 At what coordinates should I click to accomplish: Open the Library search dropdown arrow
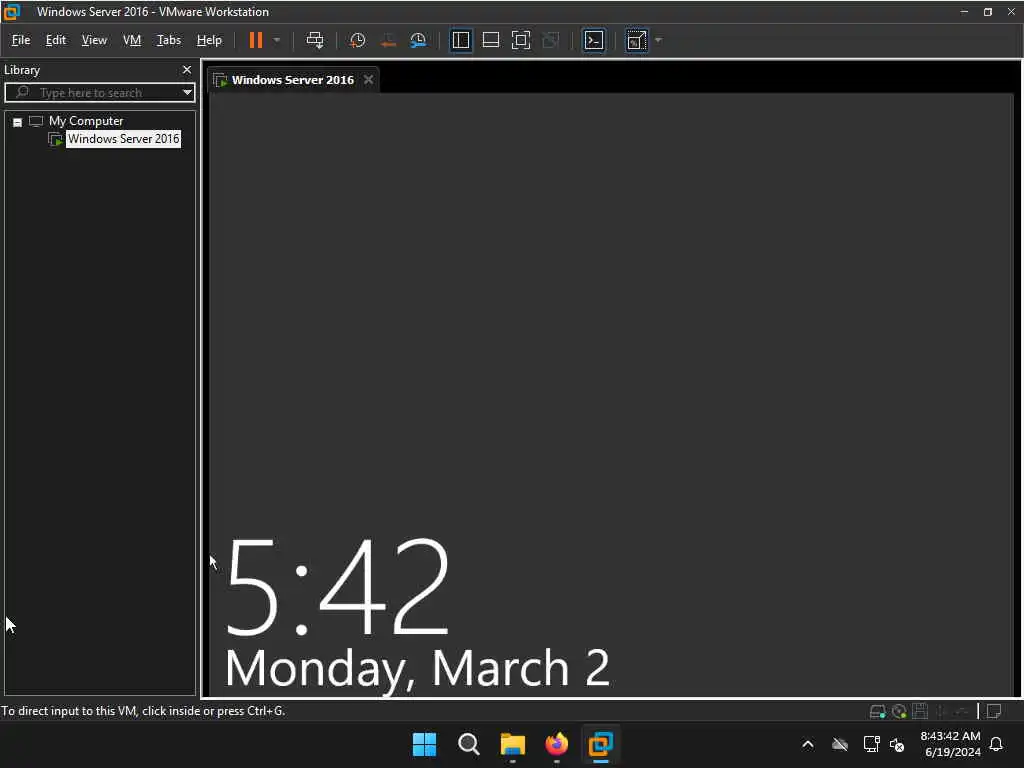pos(187,93)
